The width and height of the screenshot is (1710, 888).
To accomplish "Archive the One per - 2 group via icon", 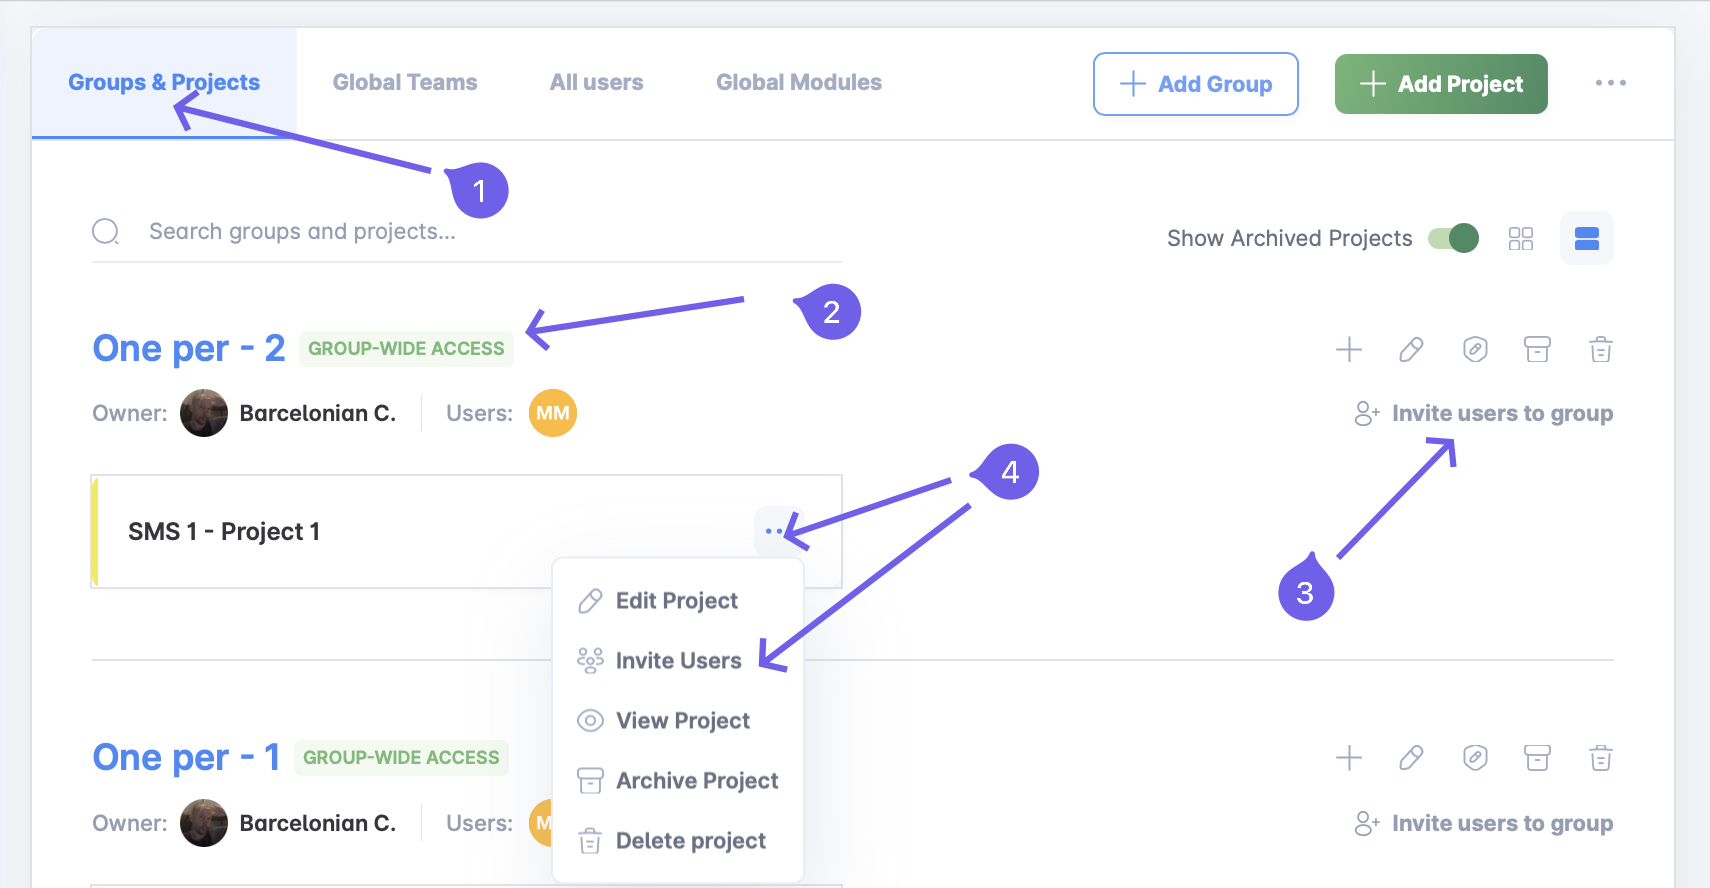I will click(1537, 349).
